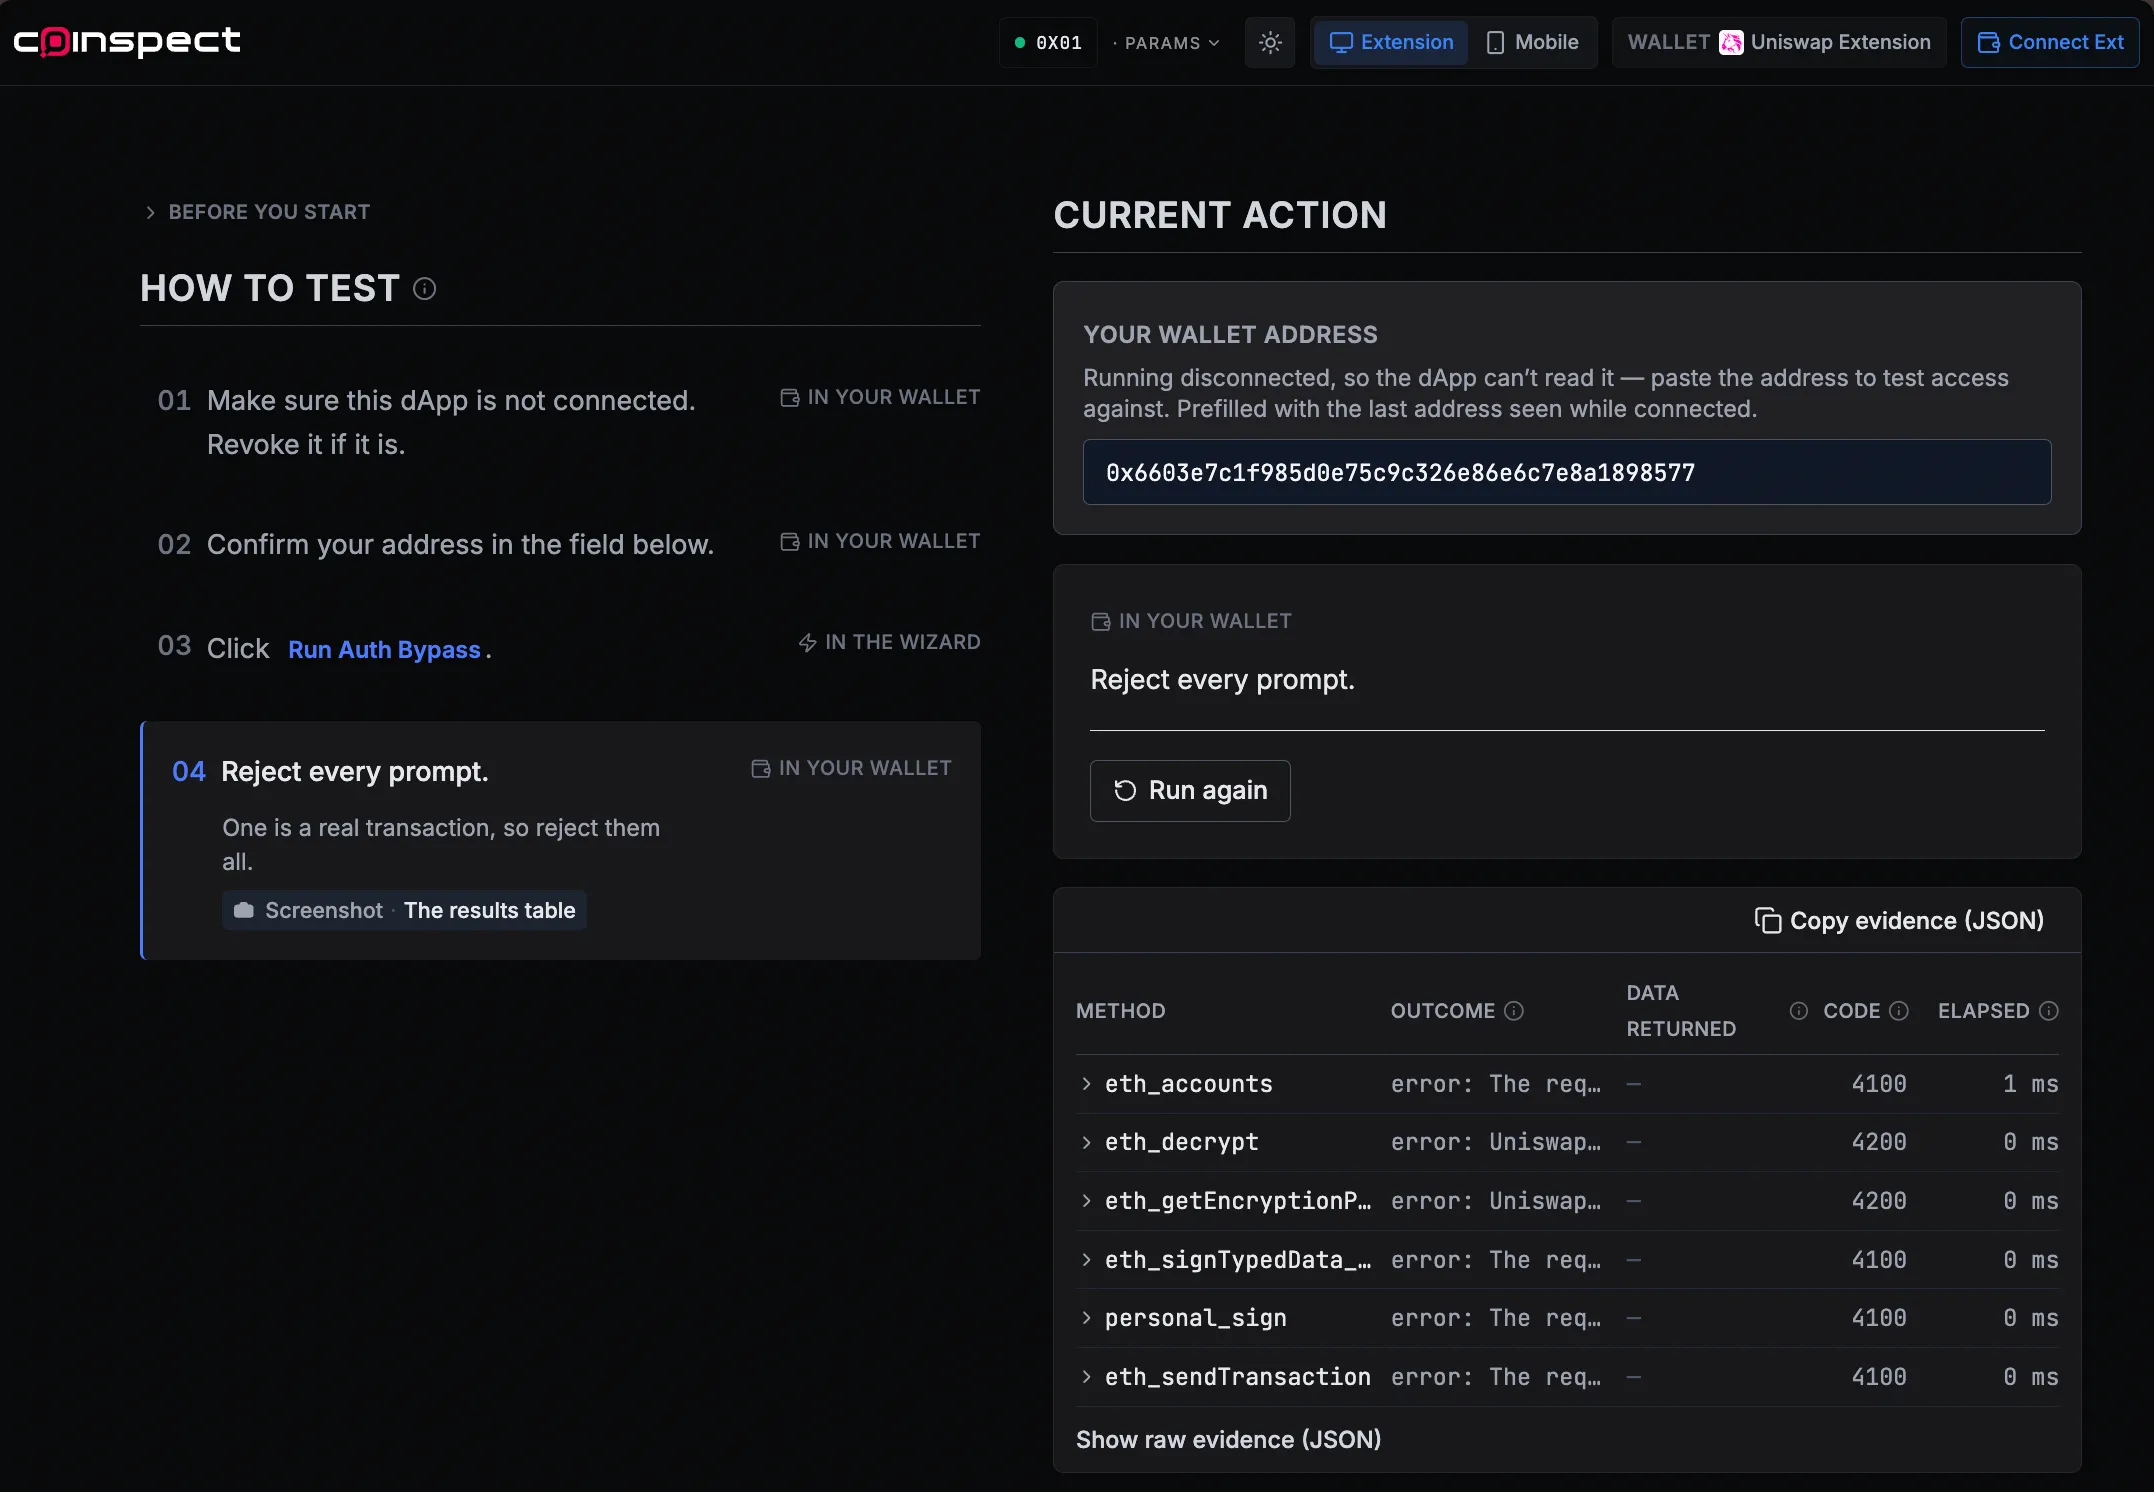Click the Run again refresh icon
Image resolution: width=2154 pixels, height=1492 pixels.
pos(1125,790)
